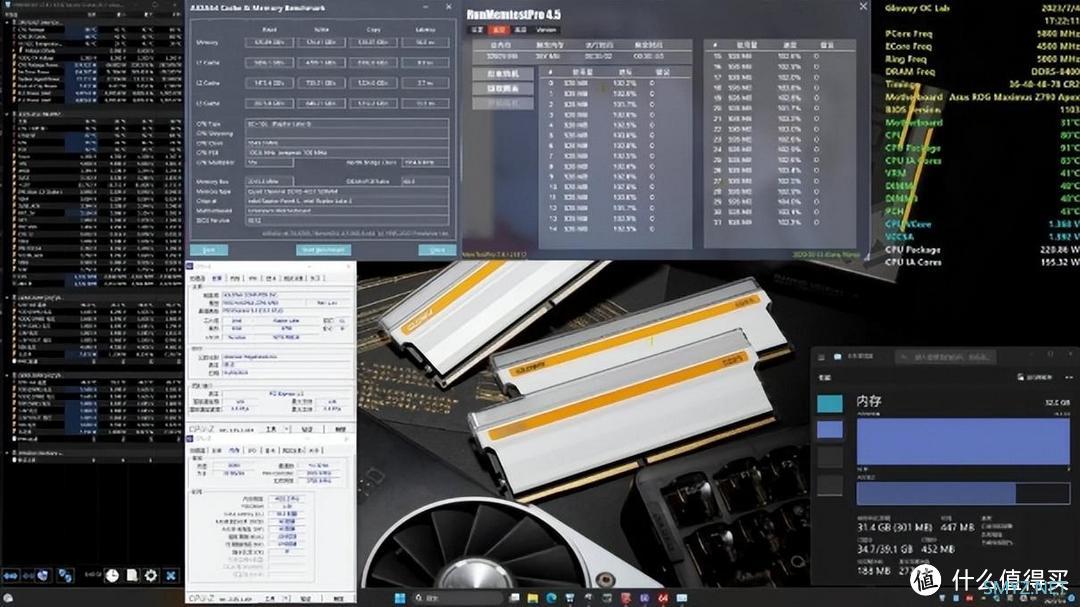Open Task Manager hamburger navigation menu

[821, 357]
